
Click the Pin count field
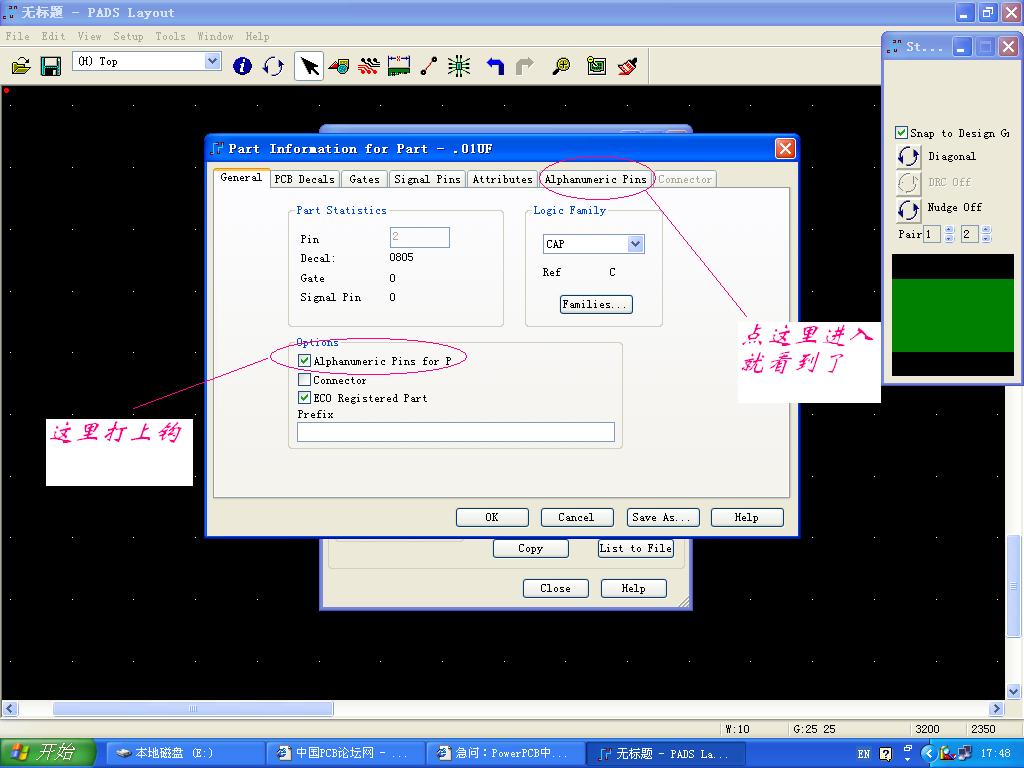[419, 237]
